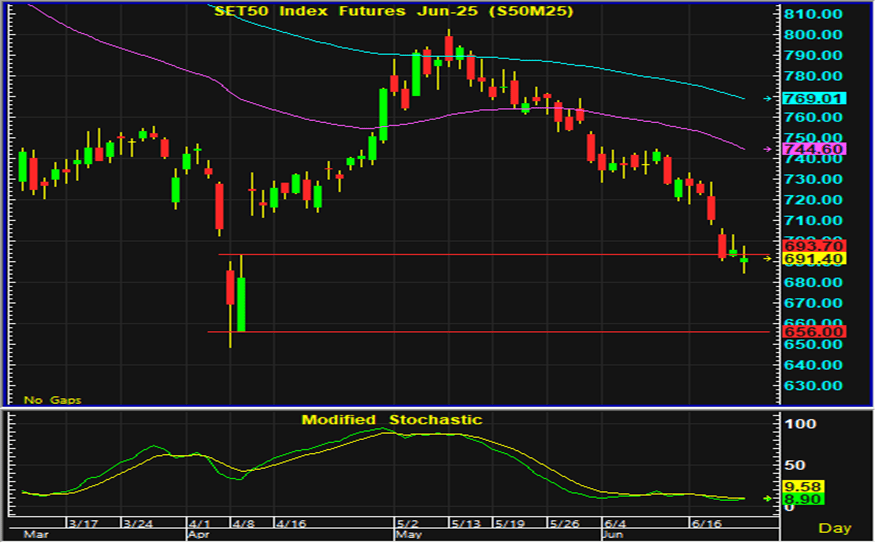This screenshot has width=876, height=543.
Task: Click the 5/2 date on time axis
Action: (408, 523)
